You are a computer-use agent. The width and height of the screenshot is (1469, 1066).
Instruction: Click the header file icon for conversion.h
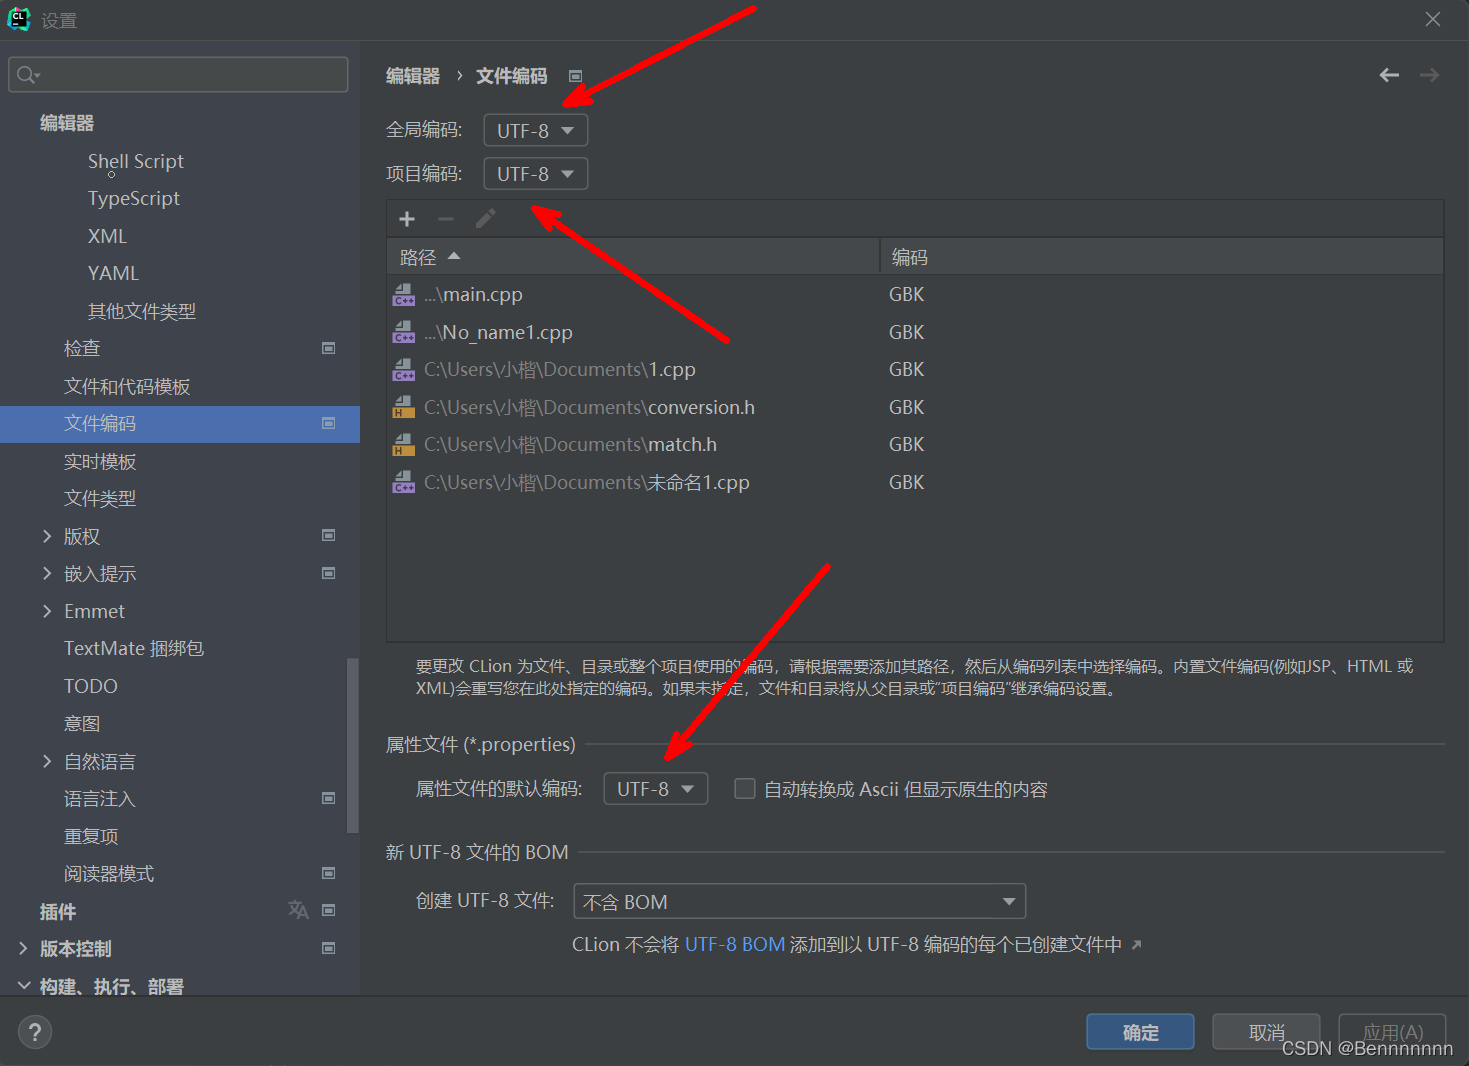(x=404, y=407)
